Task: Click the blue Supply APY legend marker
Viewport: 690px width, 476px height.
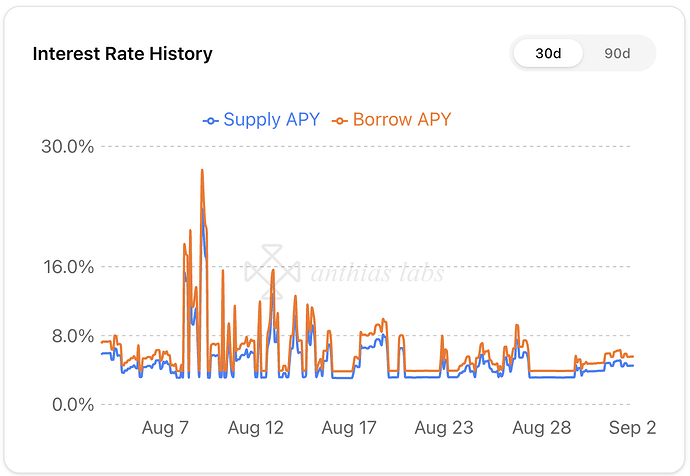Action: 210,121
